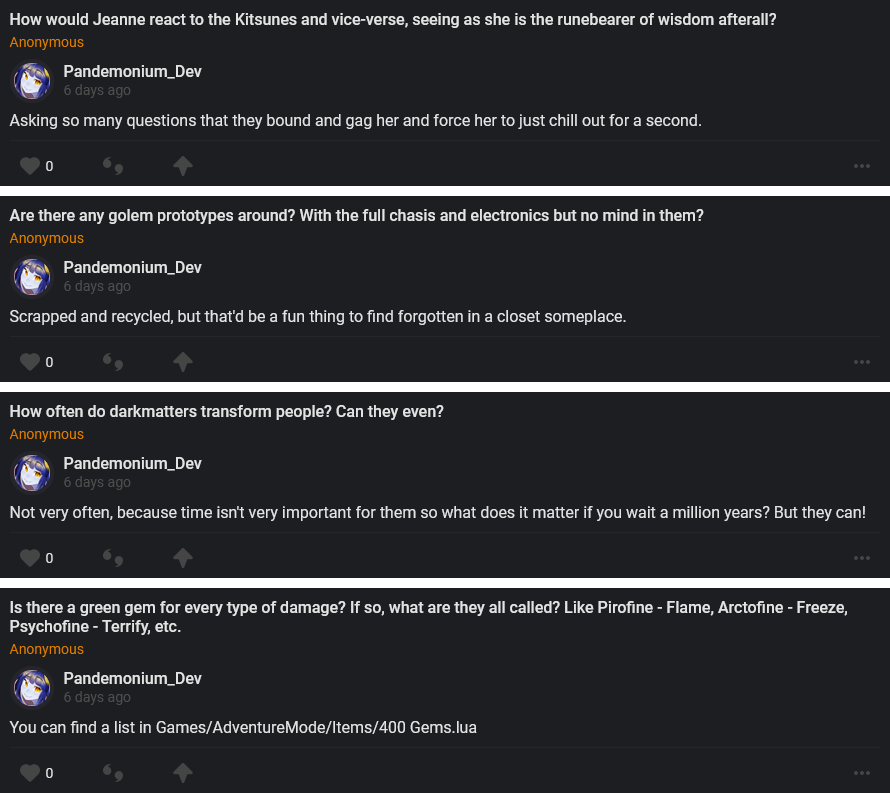Quote the darkmatters transform answer
The width and height of the screenshot is (890, 793).
(x=113, y=558)
